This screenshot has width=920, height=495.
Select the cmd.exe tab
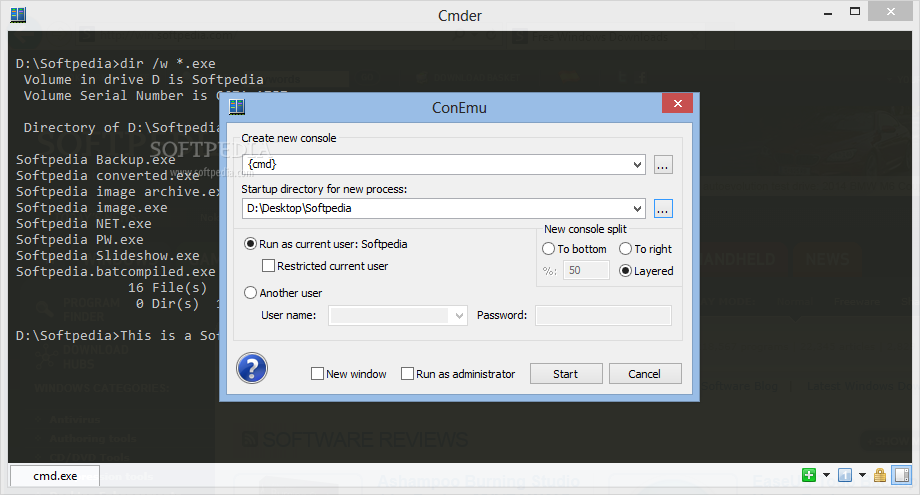tap(55, 476)
